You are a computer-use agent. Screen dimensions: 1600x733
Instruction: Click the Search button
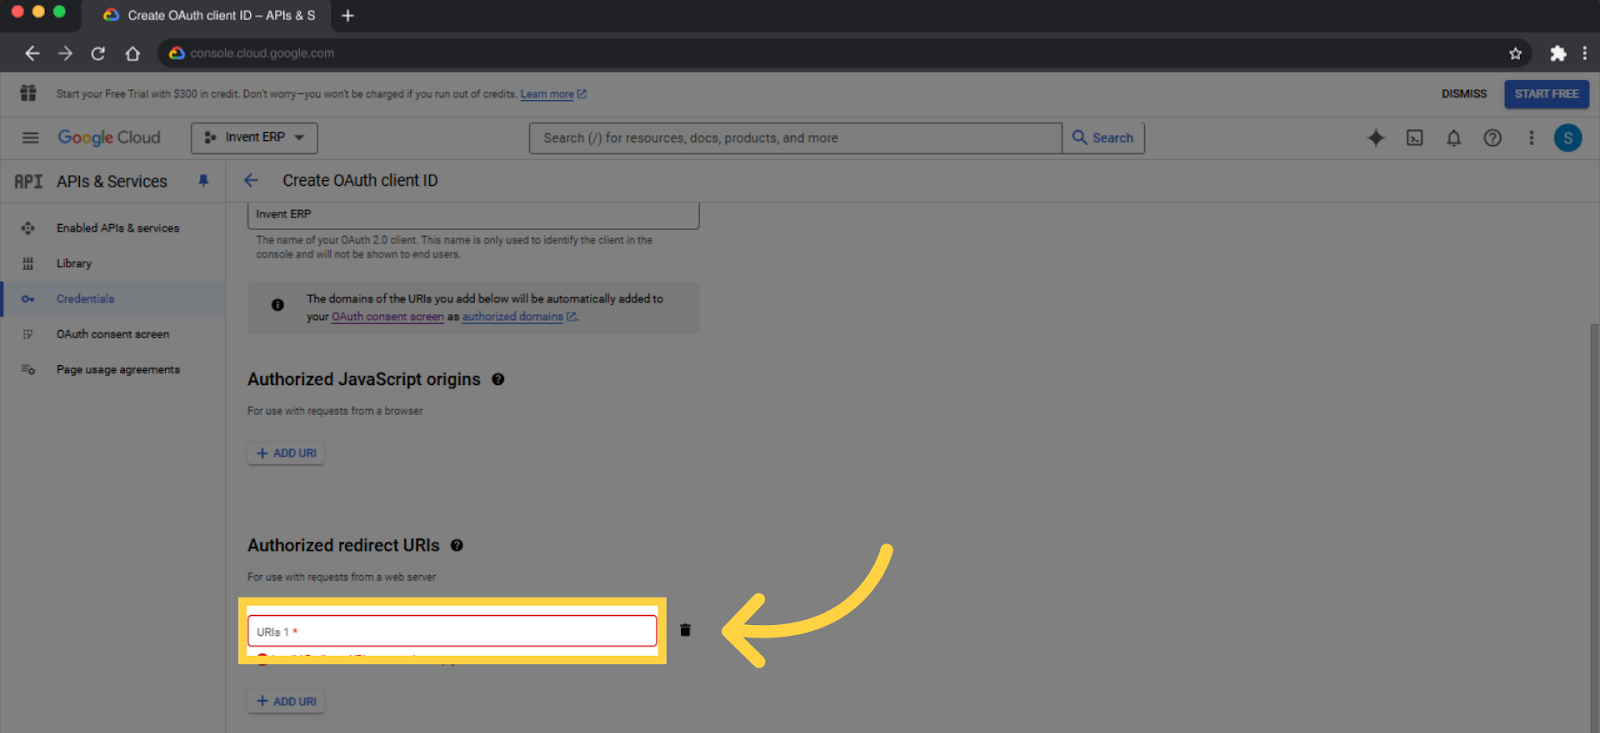tap(1103, 138)
